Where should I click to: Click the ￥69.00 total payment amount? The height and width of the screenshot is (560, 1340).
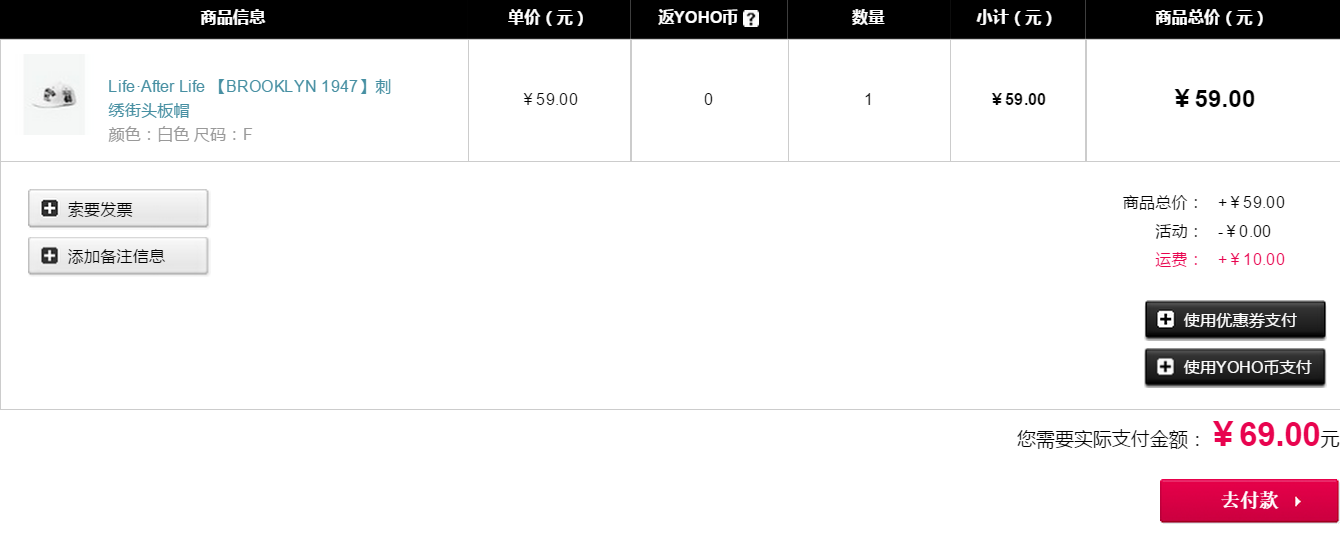(1267, 435)
